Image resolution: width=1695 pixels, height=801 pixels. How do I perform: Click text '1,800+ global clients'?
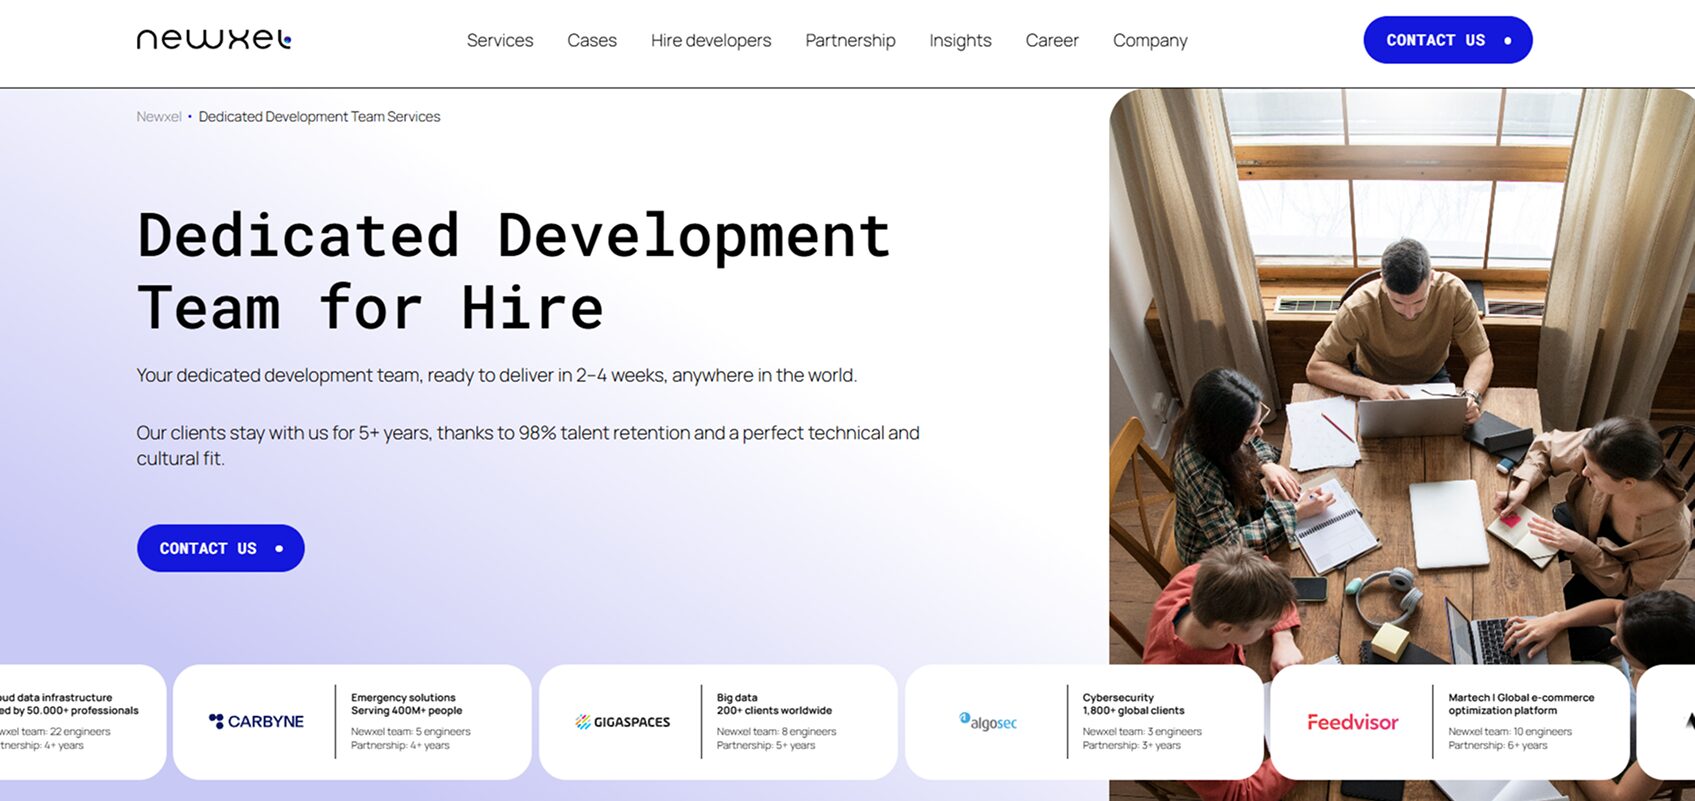coord(1133,711)
